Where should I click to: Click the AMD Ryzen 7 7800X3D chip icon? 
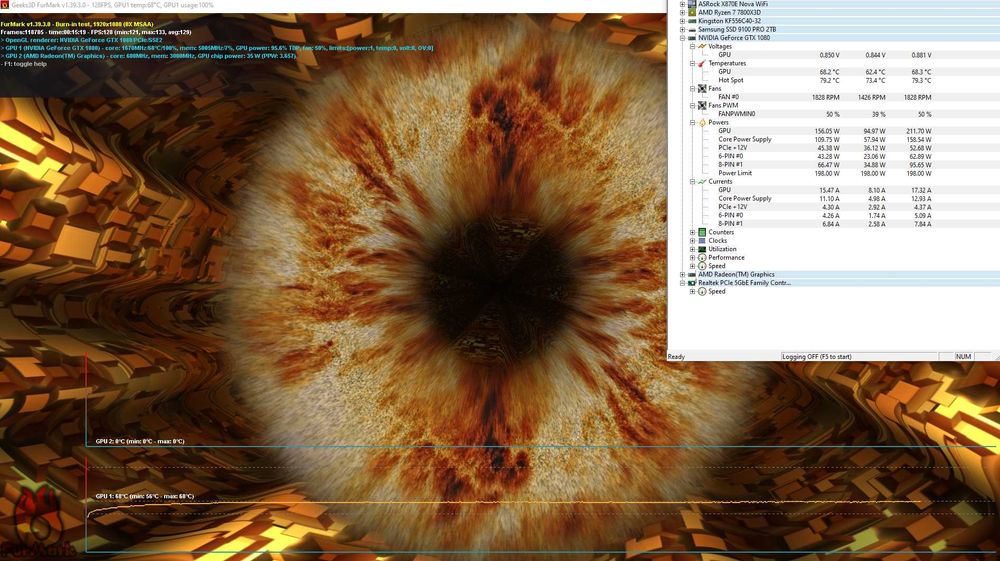click(x=692, y=12)
